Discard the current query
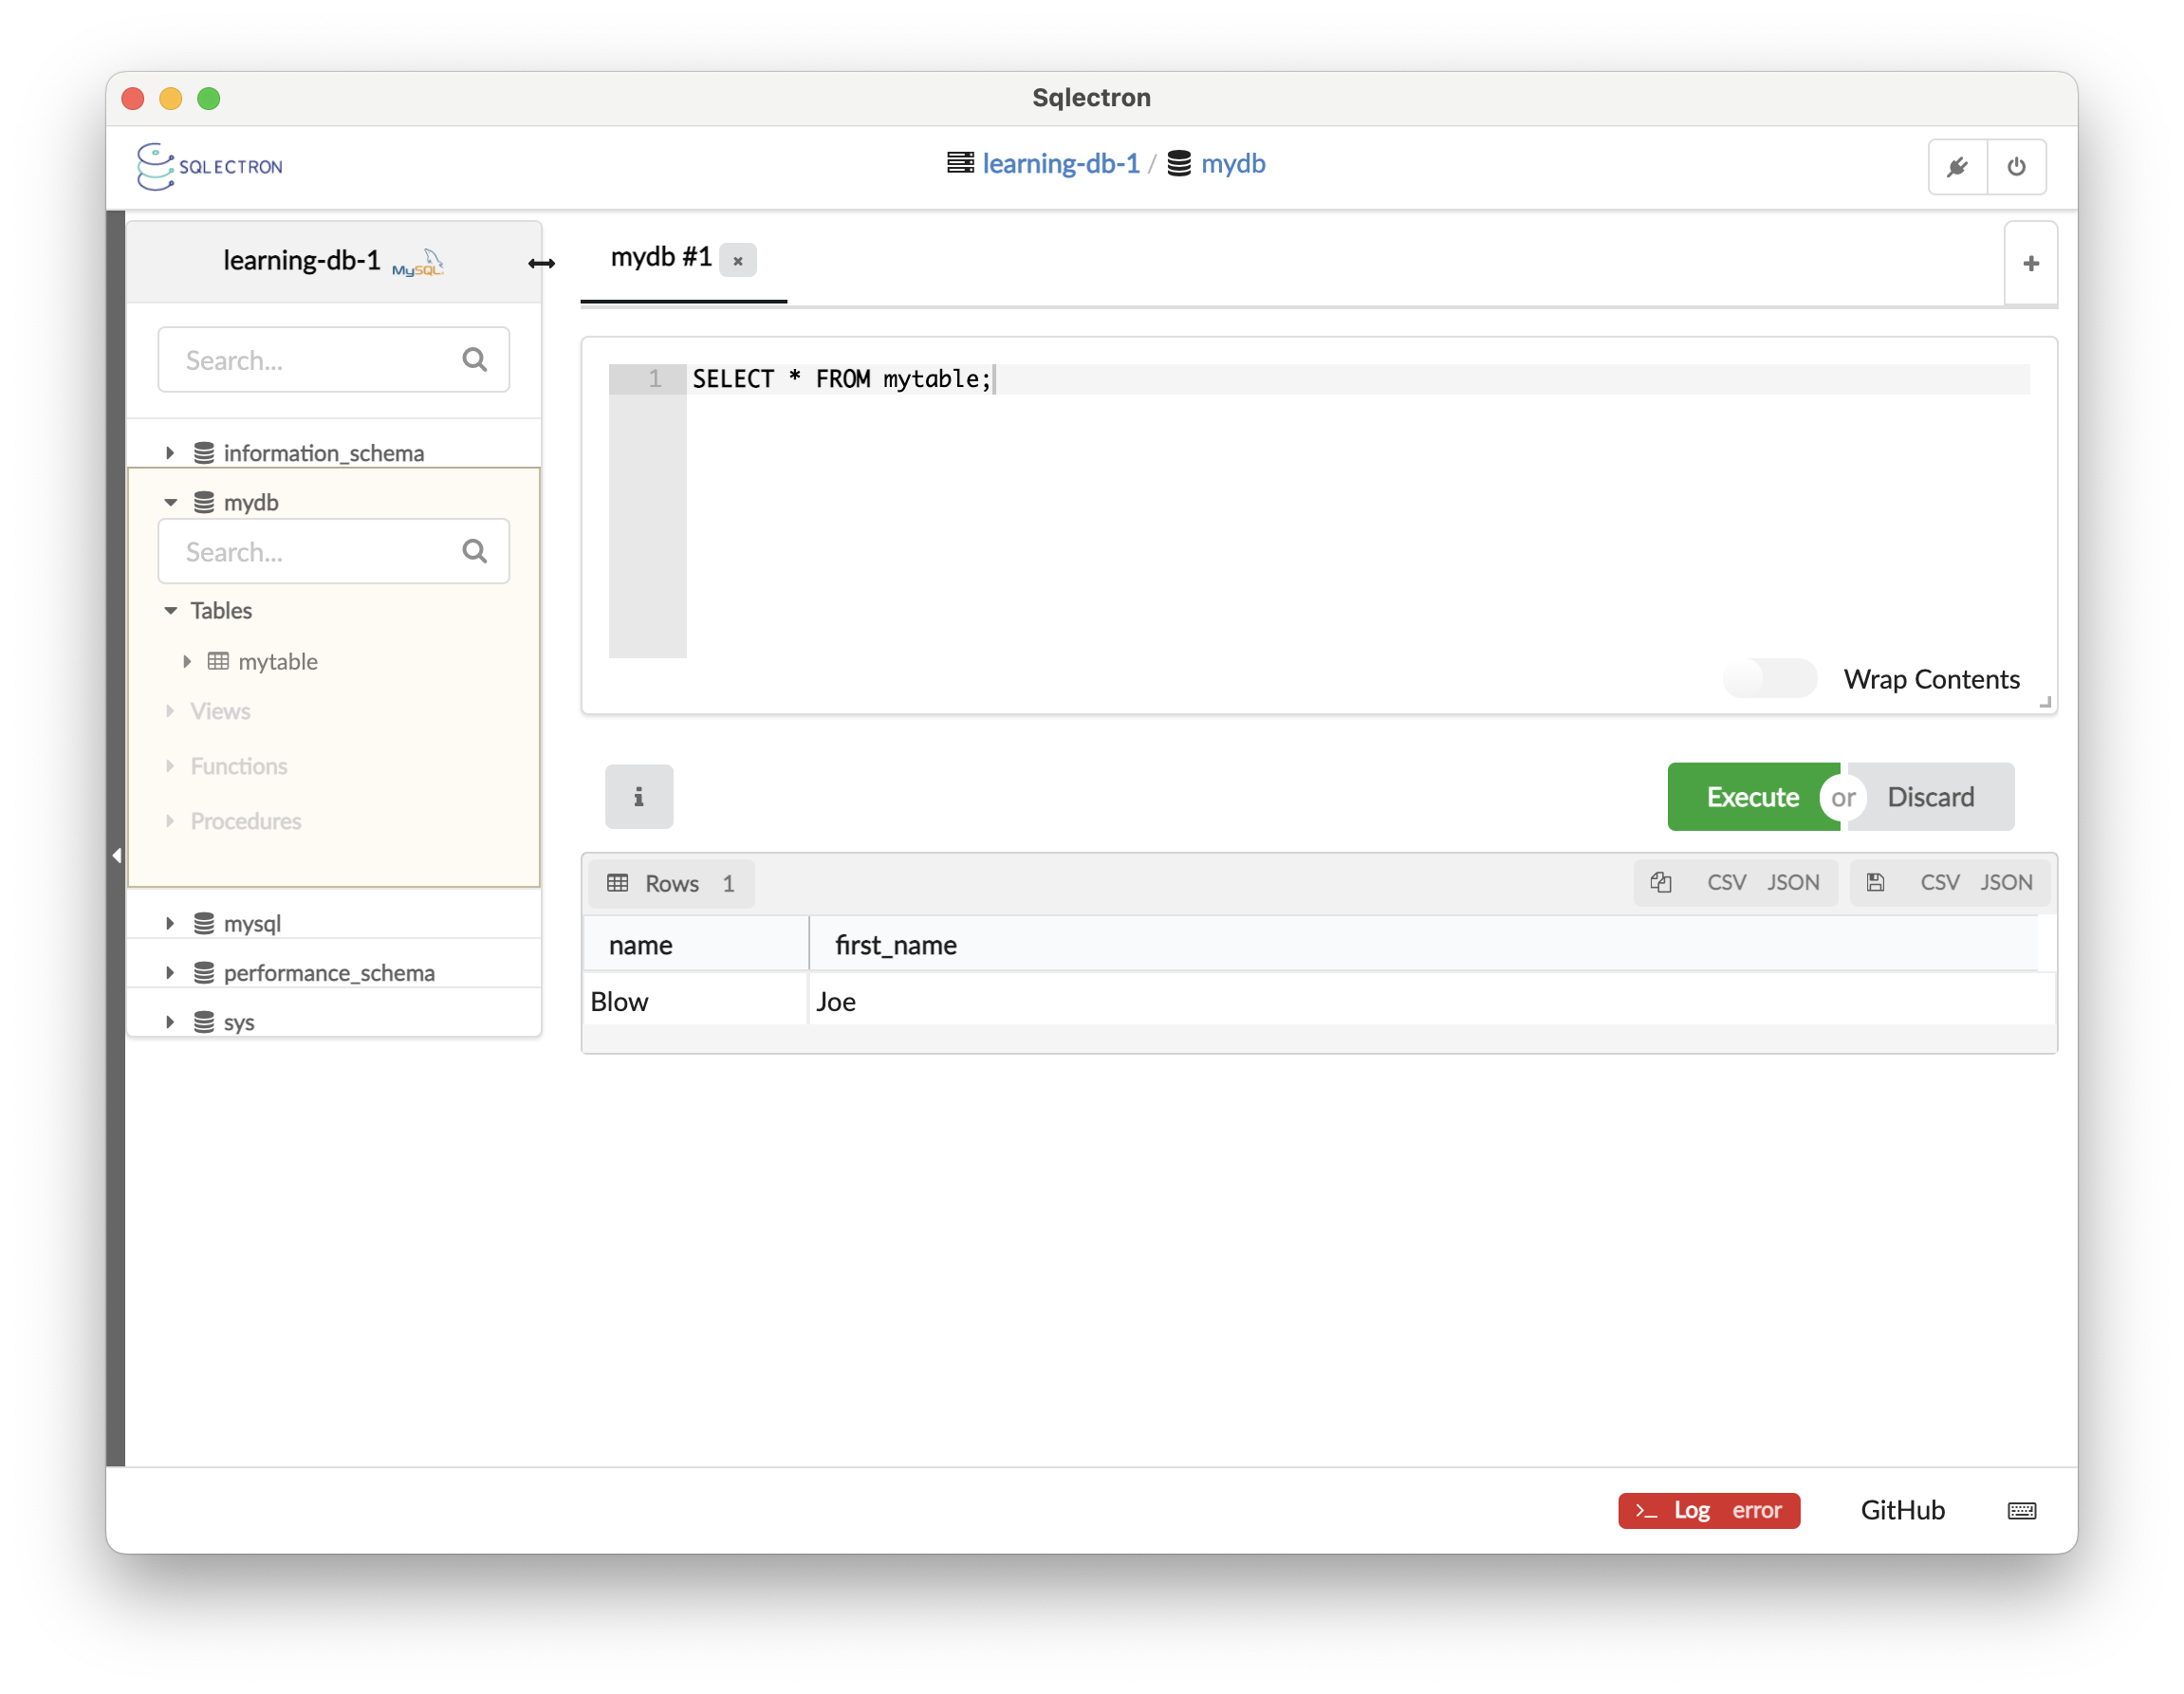Screen dimensions: 2184x1694 [x=1929, y=796]
